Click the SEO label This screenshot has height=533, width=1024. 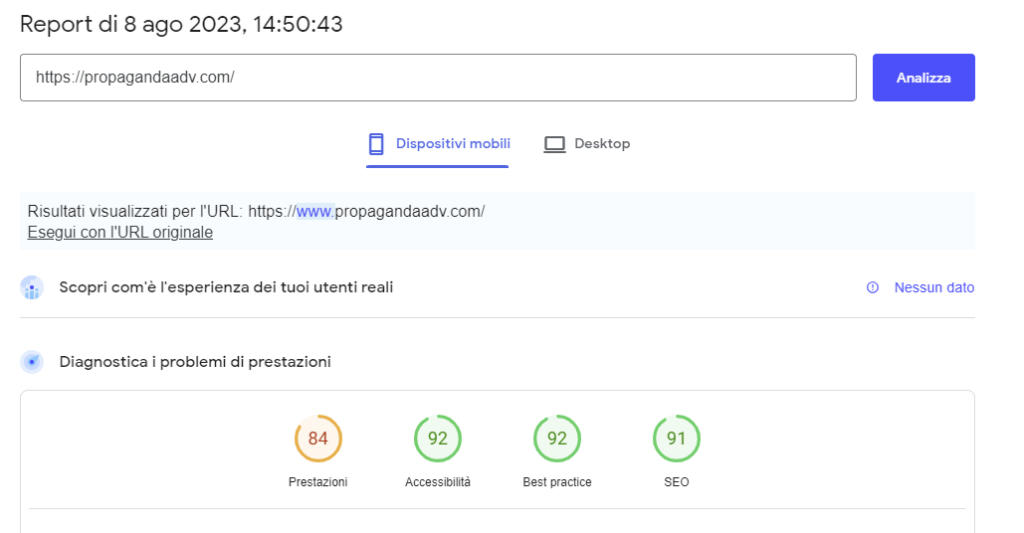point(677,482)
